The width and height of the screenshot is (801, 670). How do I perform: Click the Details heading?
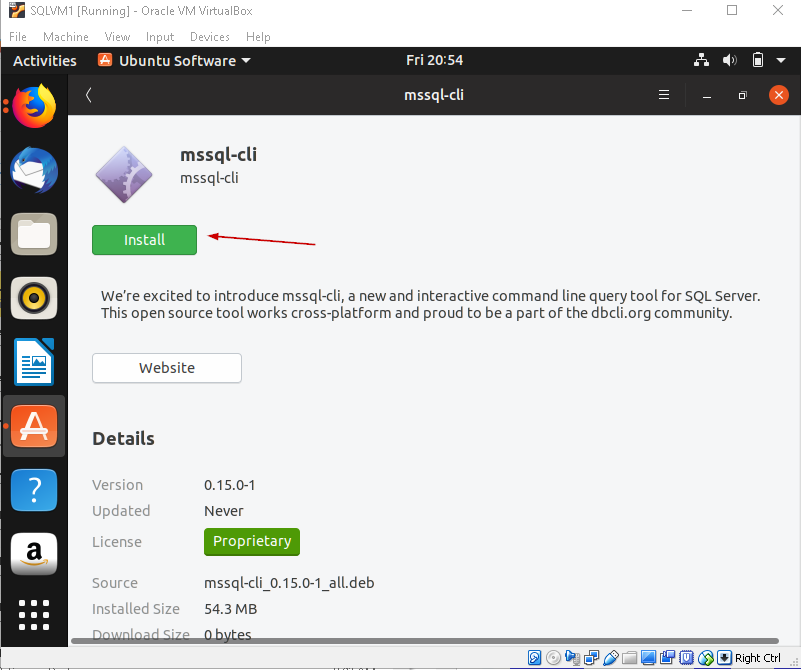[x=124, y=439]
